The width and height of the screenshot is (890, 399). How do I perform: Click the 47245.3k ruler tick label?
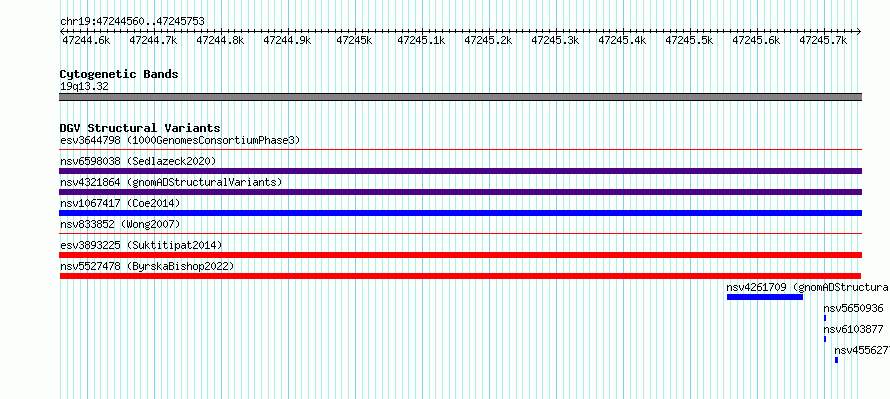[x=555, y=40]
